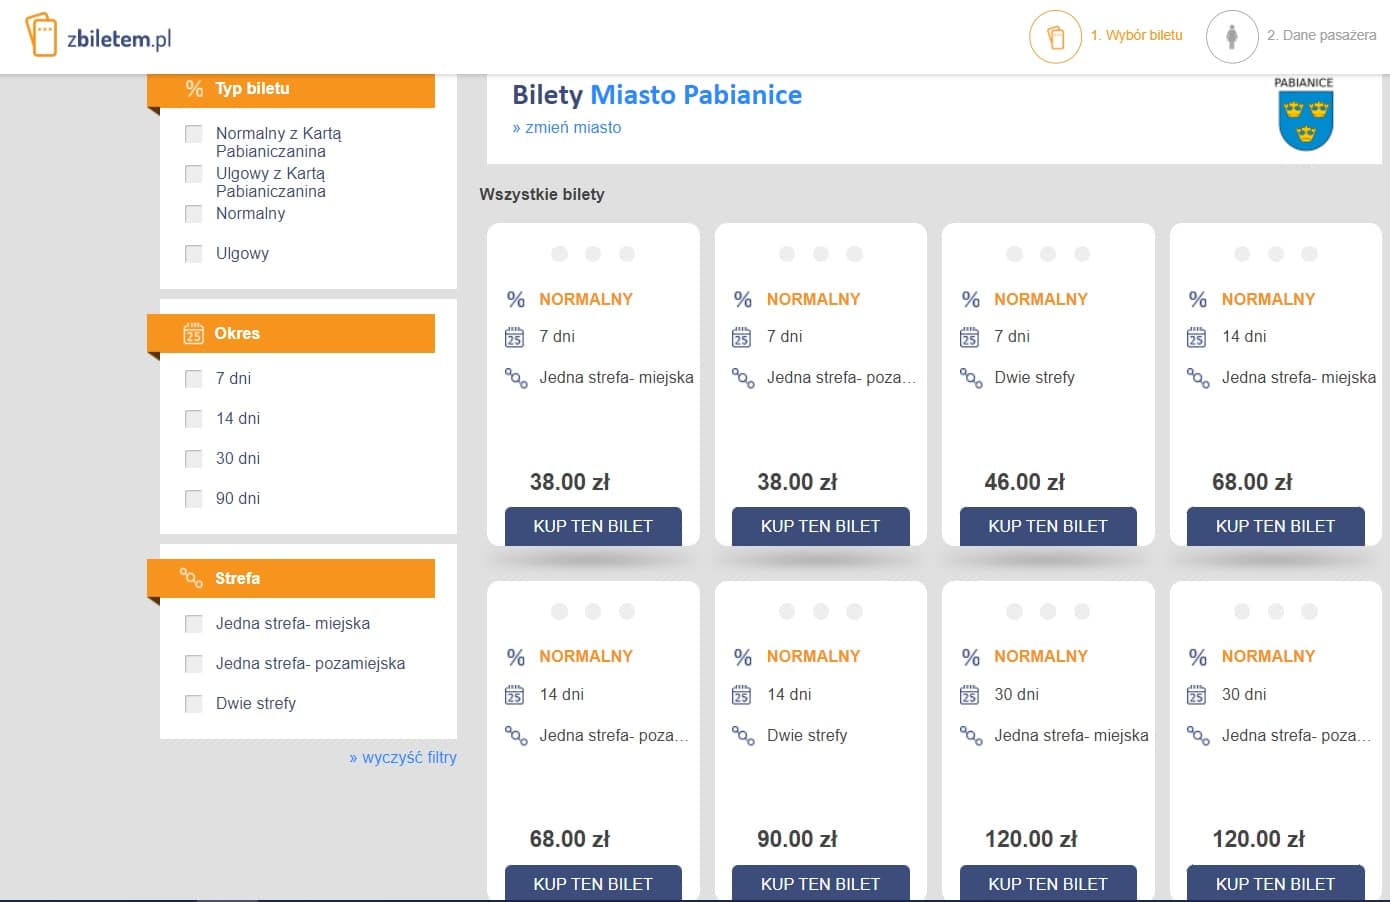The width and height of the screenshot is (1390, 902).
Task: Buy the 46.00 zł 7-day two-zone ticket
Action: (x=1047, y=526)
